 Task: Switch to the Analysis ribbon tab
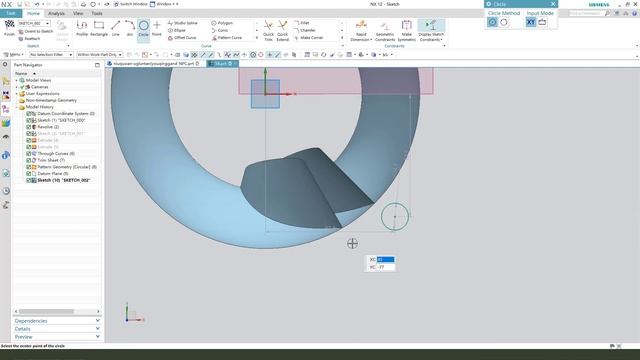(x=56, y=13)
